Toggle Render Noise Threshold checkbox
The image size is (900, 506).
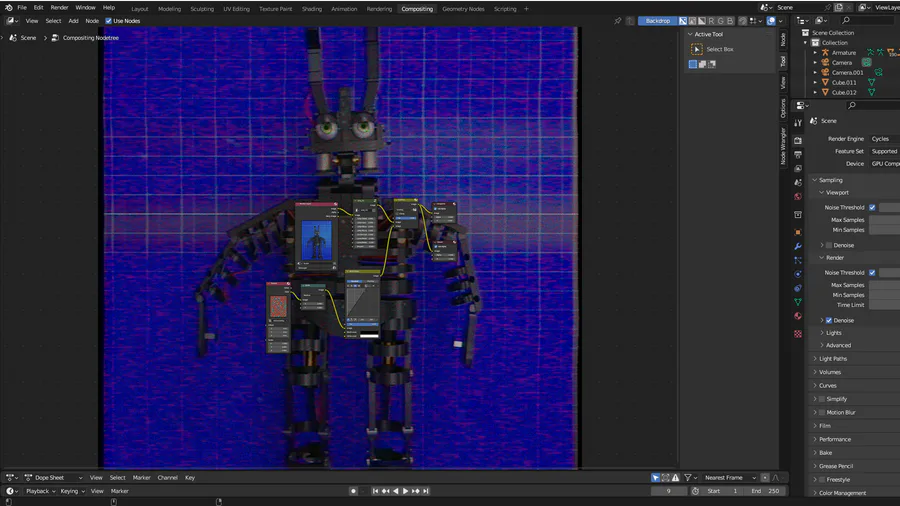click(872, 273)
